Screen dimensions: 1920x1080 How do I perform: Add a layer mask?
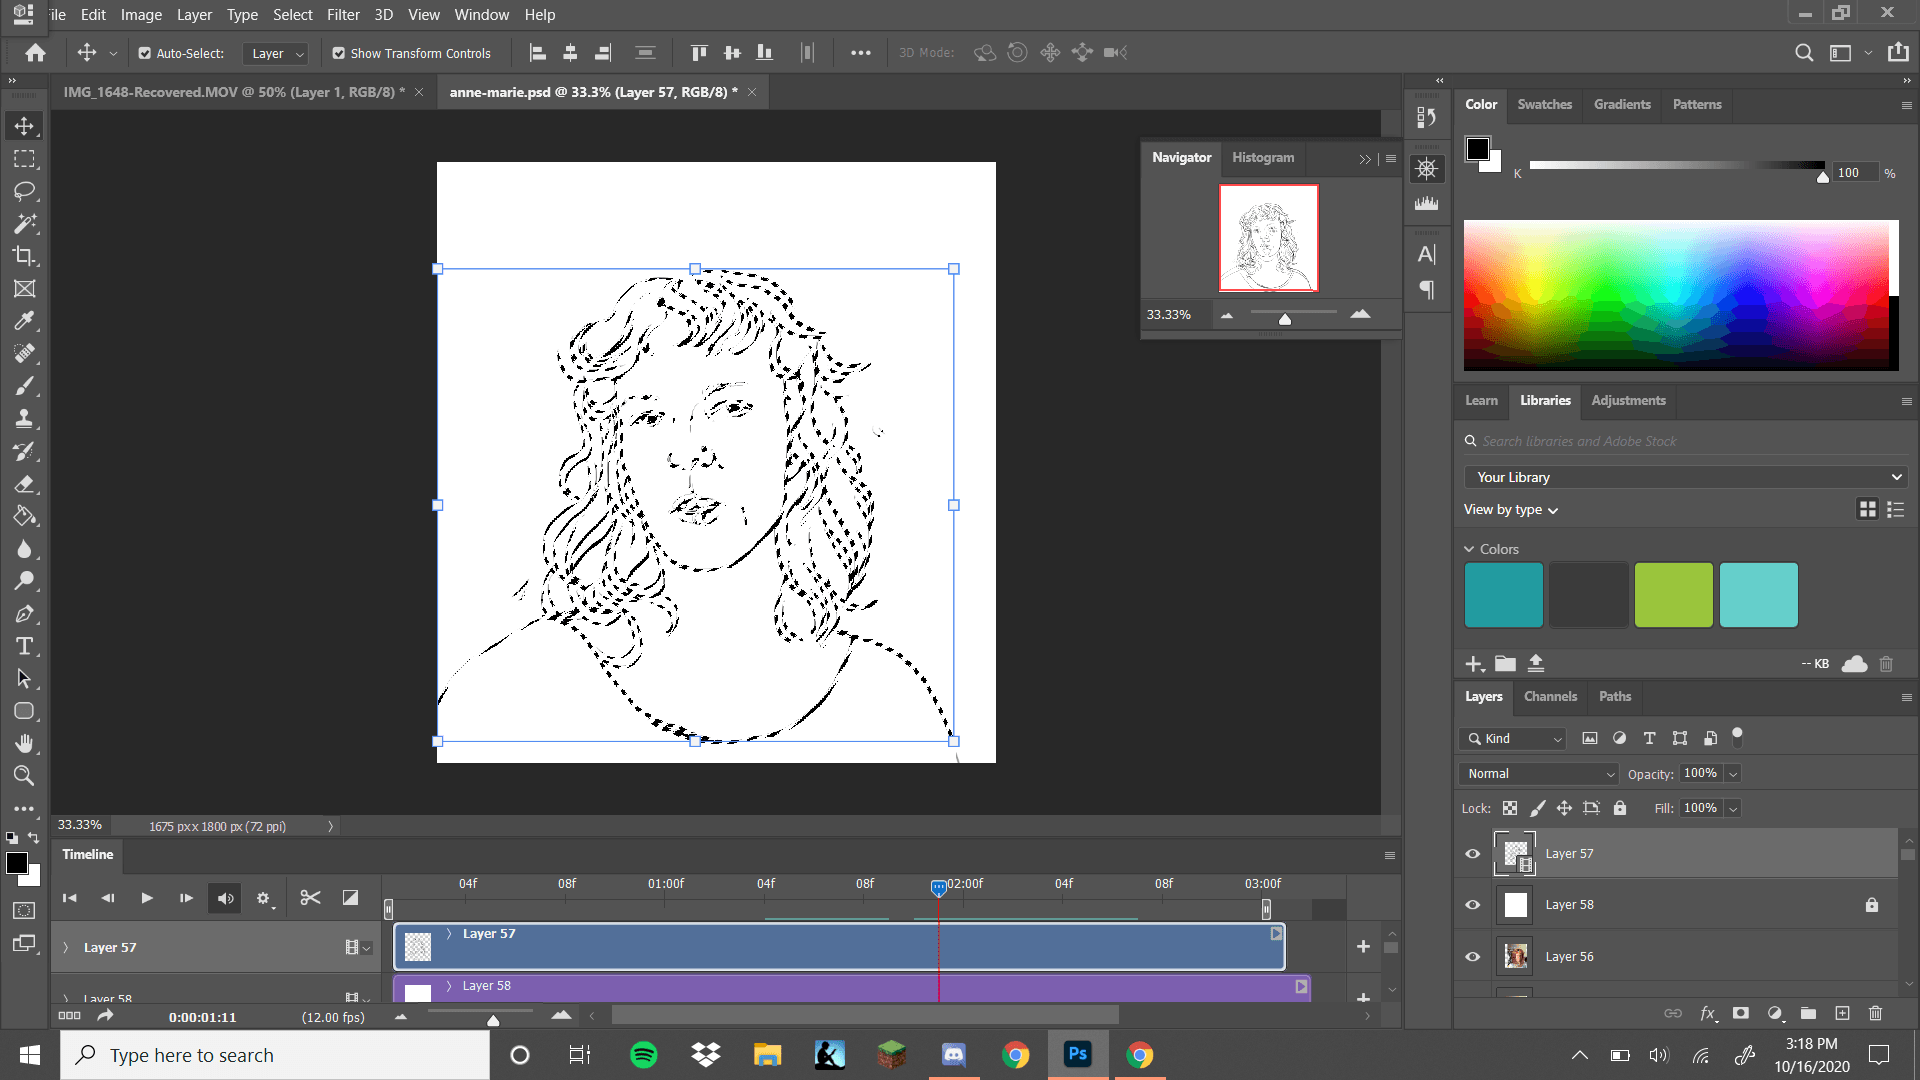[1741, 1013]
